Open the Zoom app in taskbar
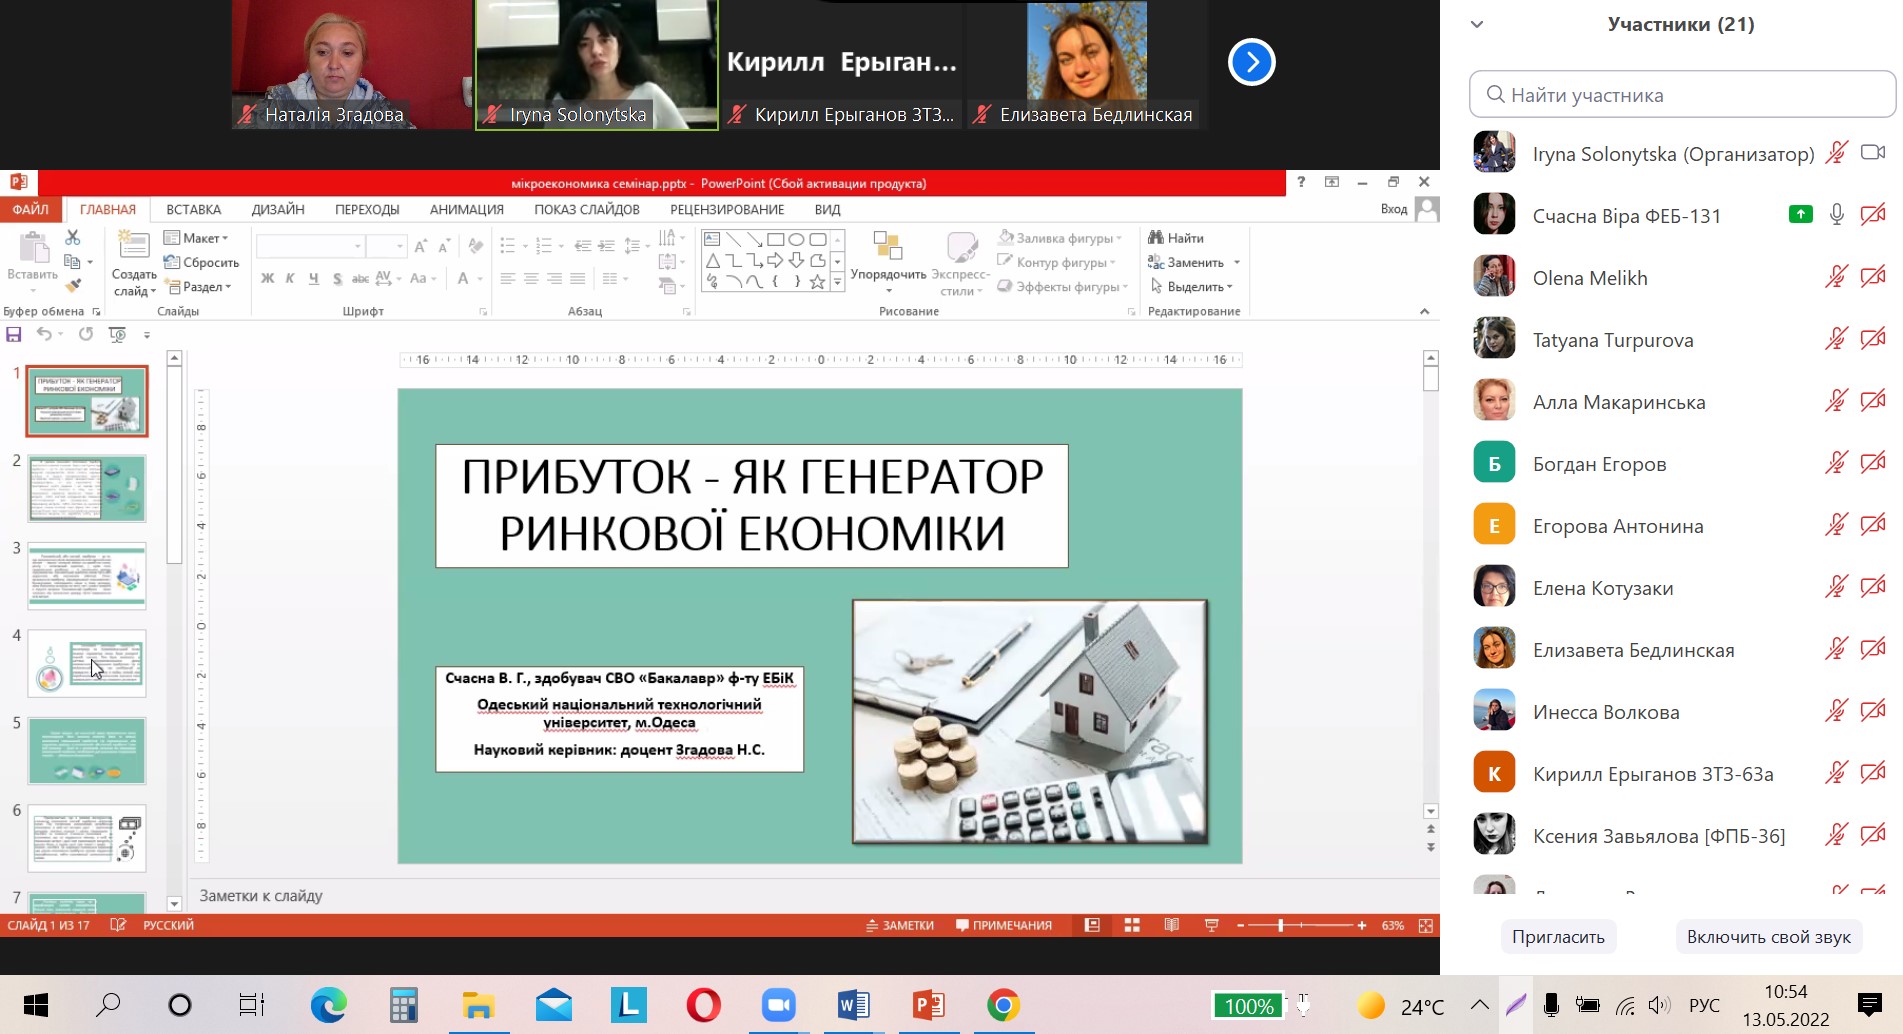 pos(778,1005)
